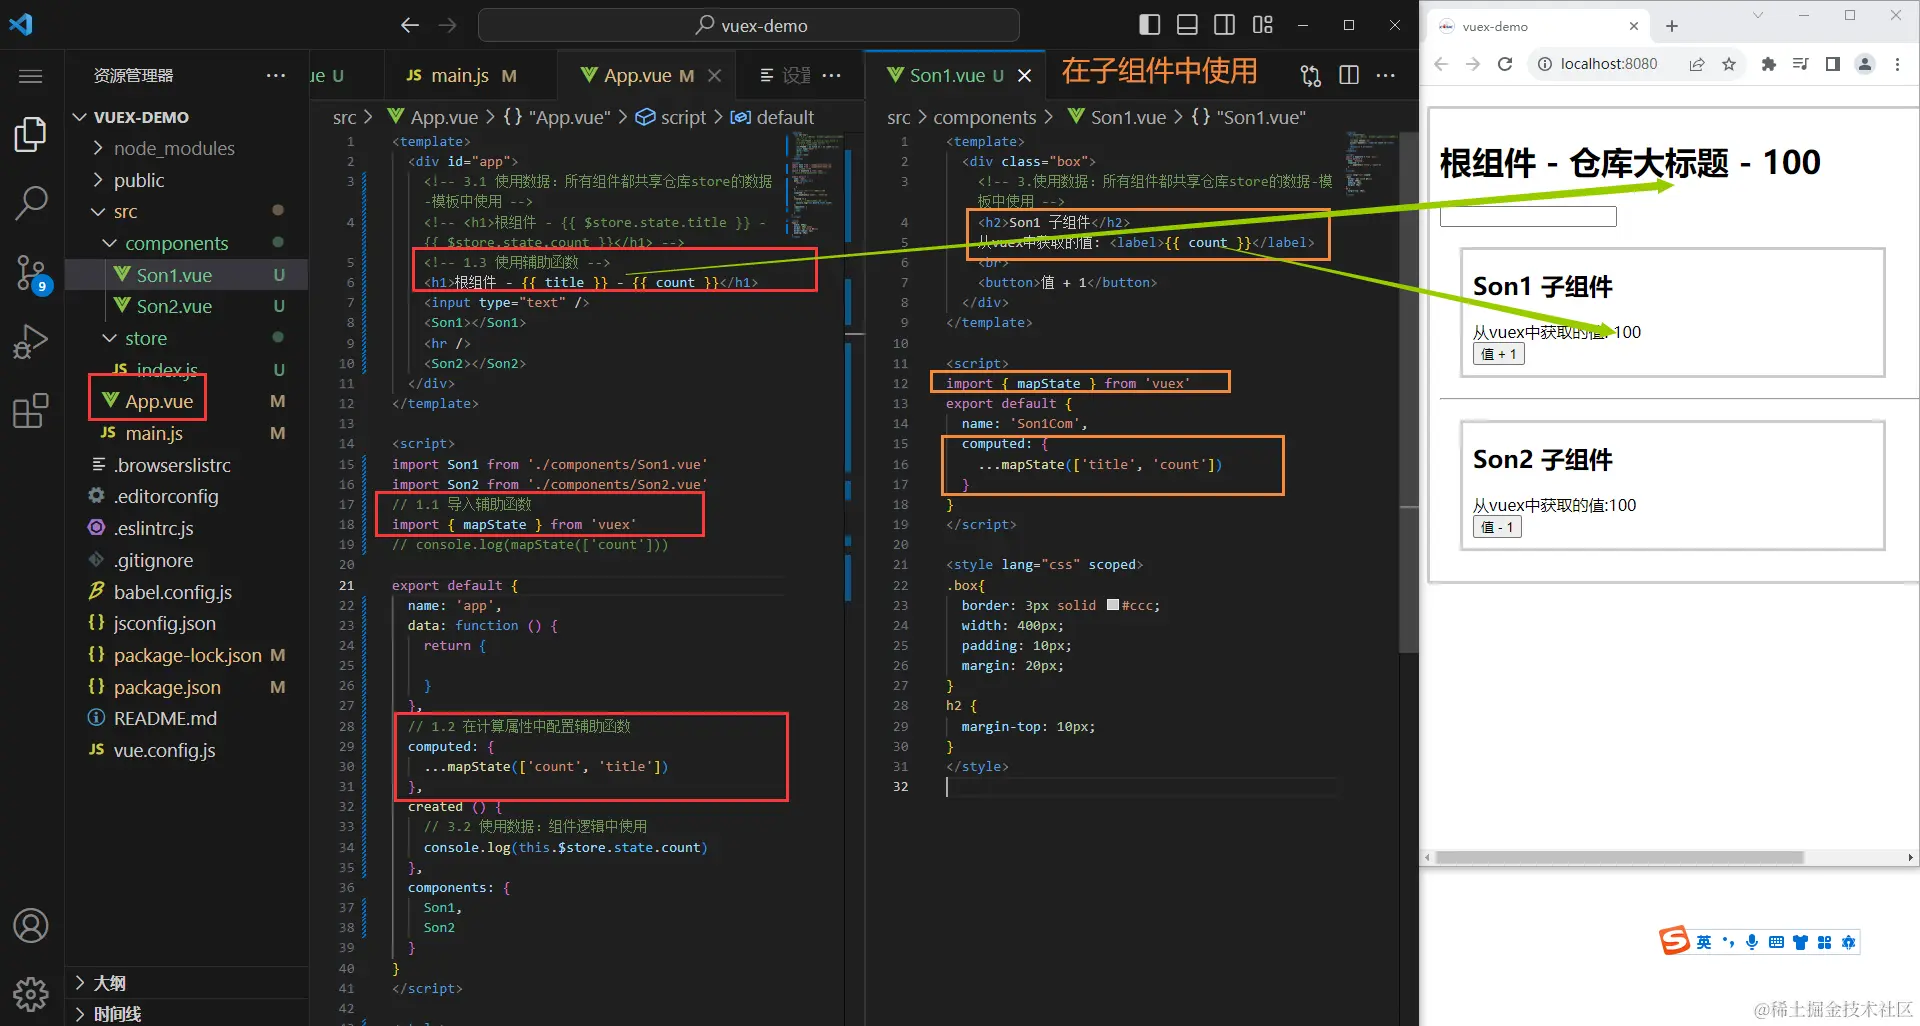The width and height of the screenshot is (1920, 1026).
Task: Open the Accounts icon in activity bar
Action: coord(31,926)
